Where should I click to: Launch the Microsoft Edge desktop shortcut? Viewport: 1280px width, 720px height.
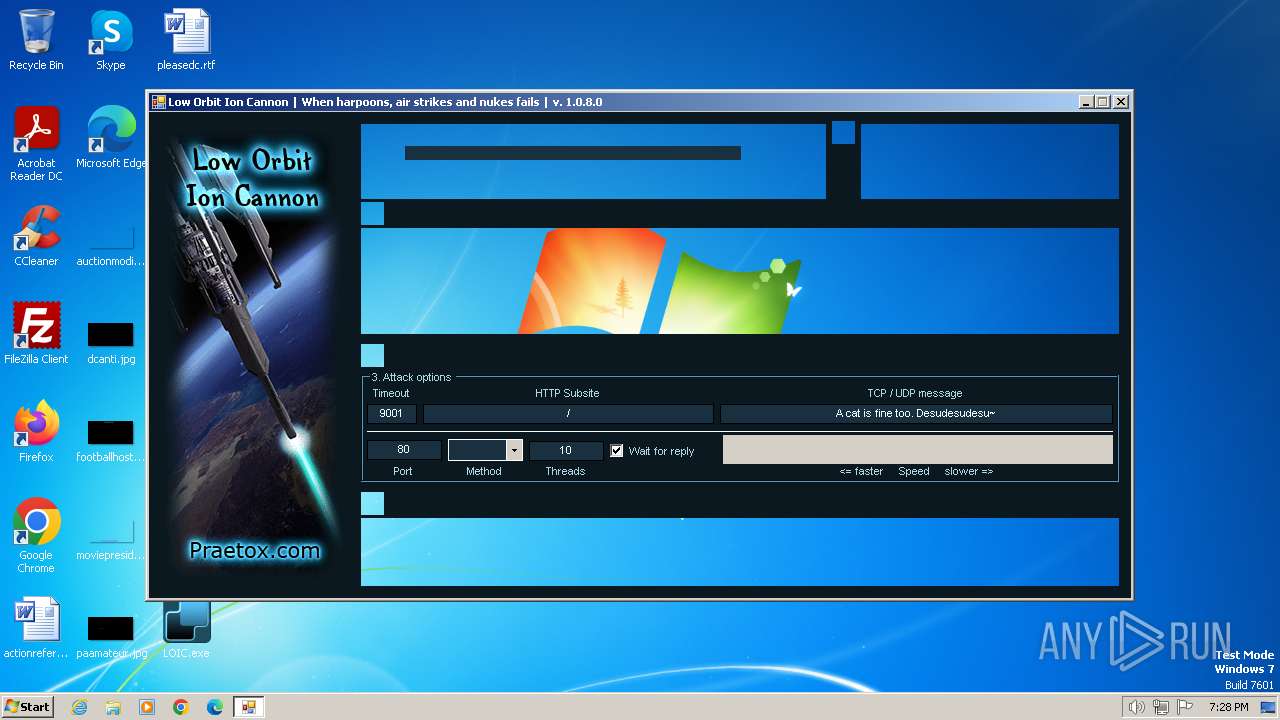coord(111,138)
